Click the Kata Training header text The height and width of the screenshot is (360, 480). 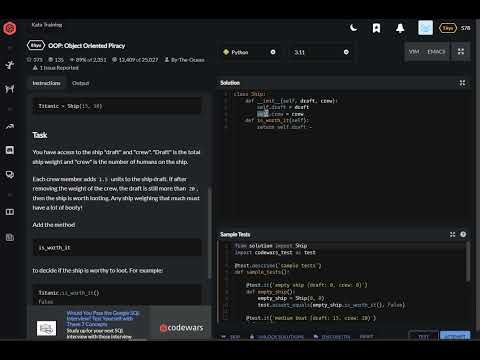[47, 25]
